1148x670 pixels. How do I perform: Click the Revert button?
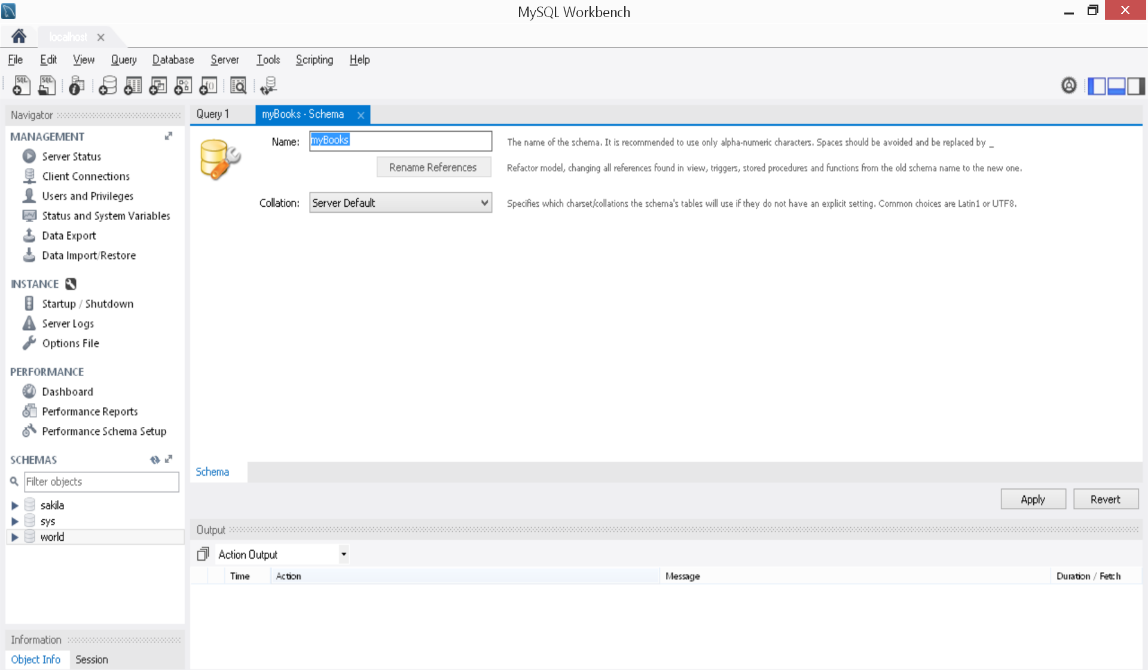[1106, 499]
